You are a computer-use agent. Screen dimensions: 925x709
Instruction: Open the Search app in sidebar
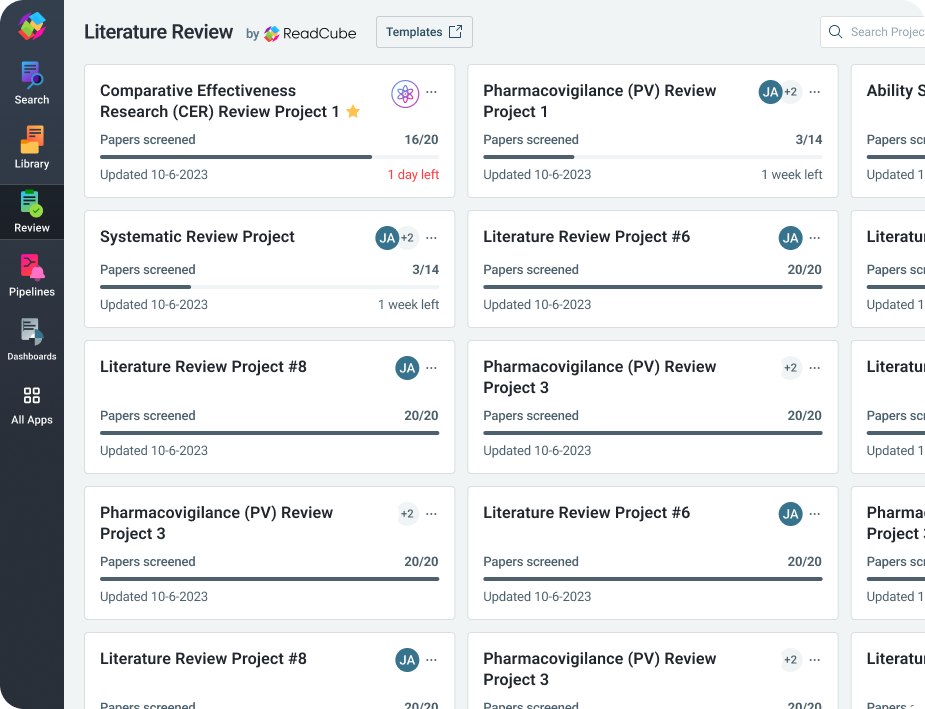(x=32, y=82)
